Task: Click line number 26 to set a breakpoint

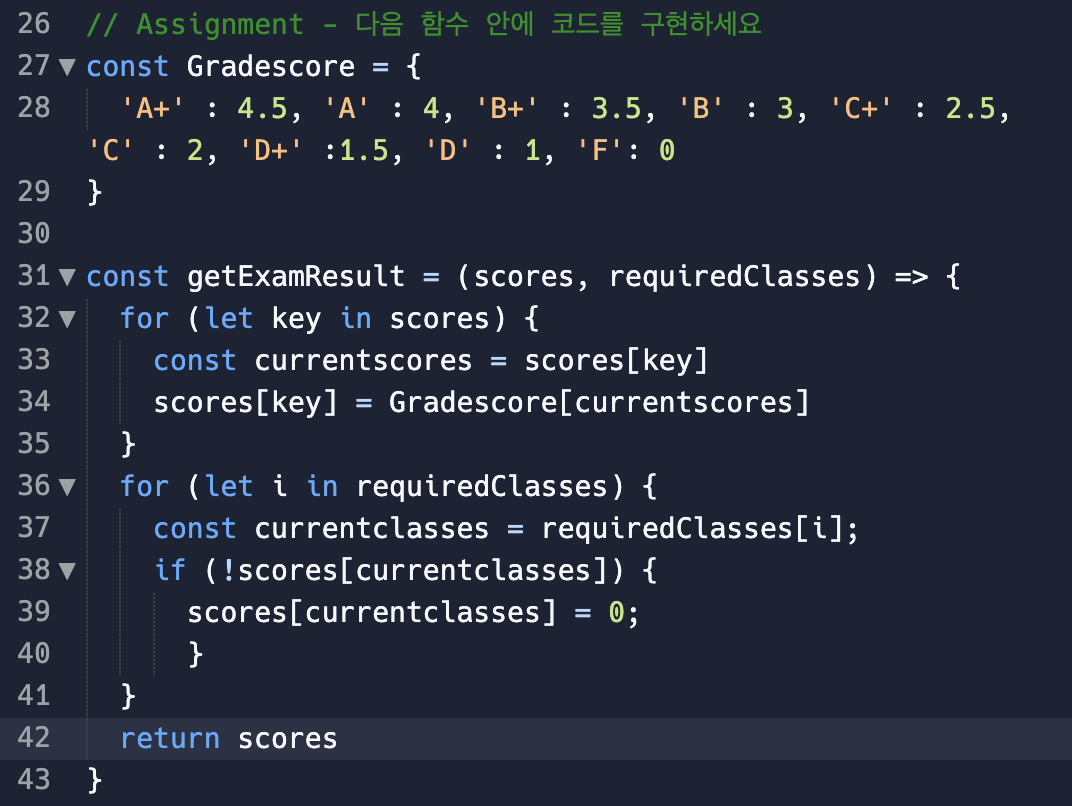Action: (34, 23)
